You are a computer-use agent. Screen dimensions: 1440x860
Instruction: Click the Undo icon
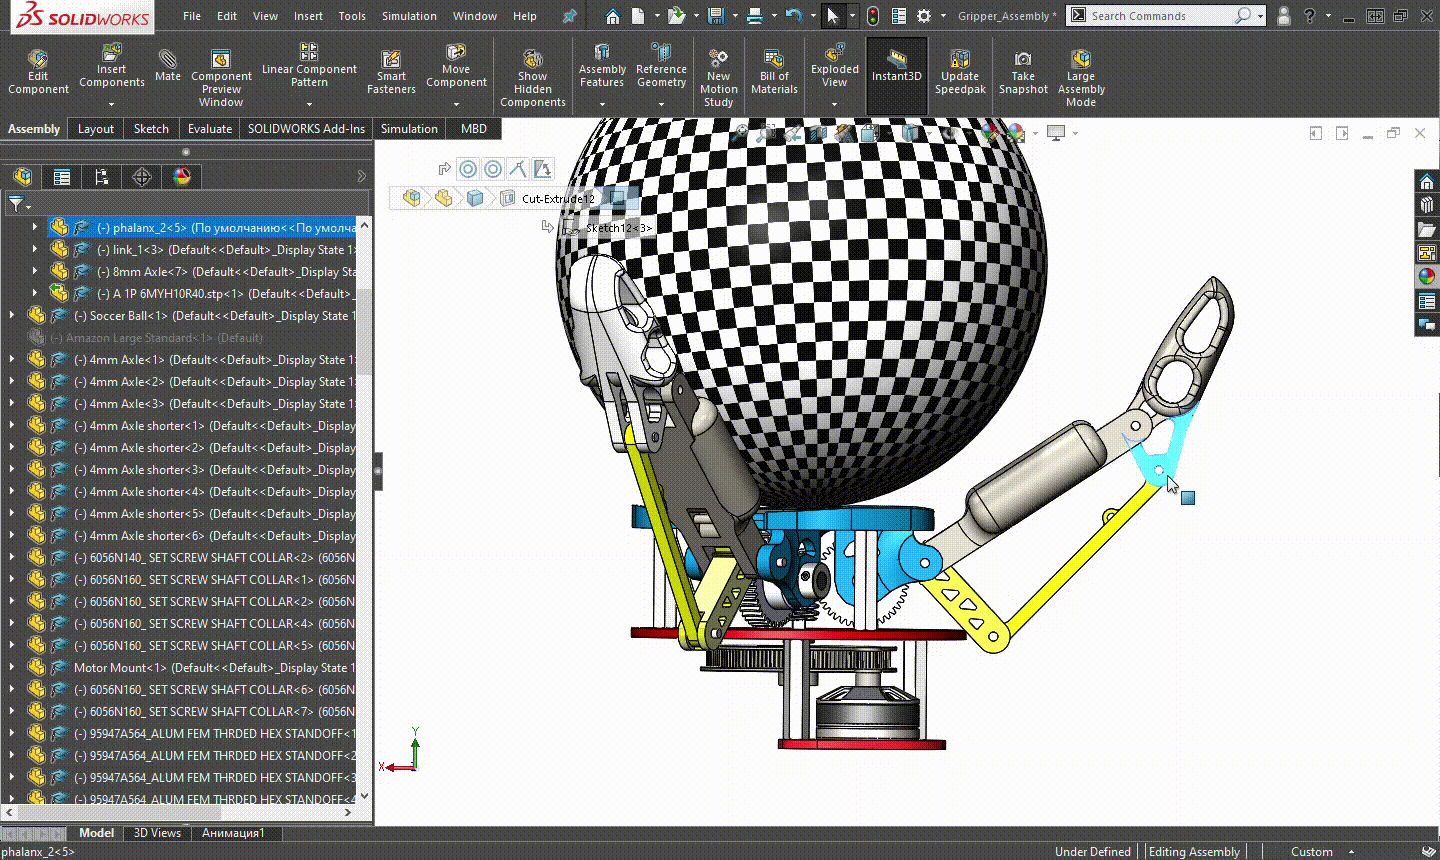coord(793,16)
